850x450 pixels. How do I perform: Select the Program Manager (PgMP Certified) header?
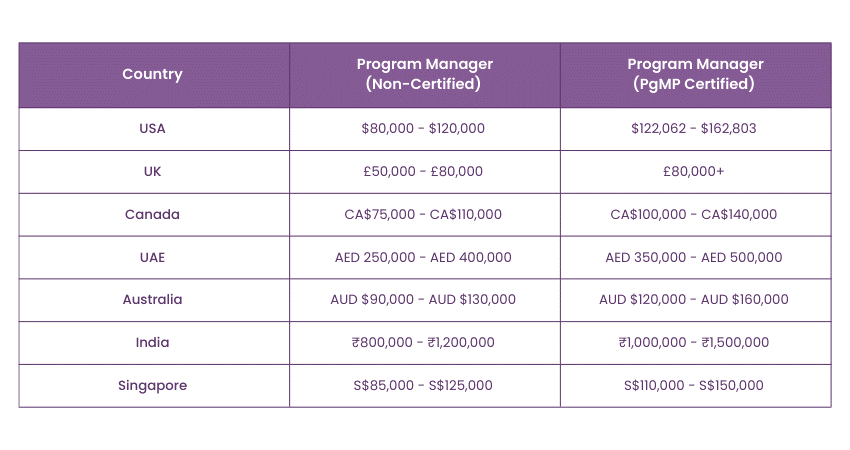(x=694, y=74)
